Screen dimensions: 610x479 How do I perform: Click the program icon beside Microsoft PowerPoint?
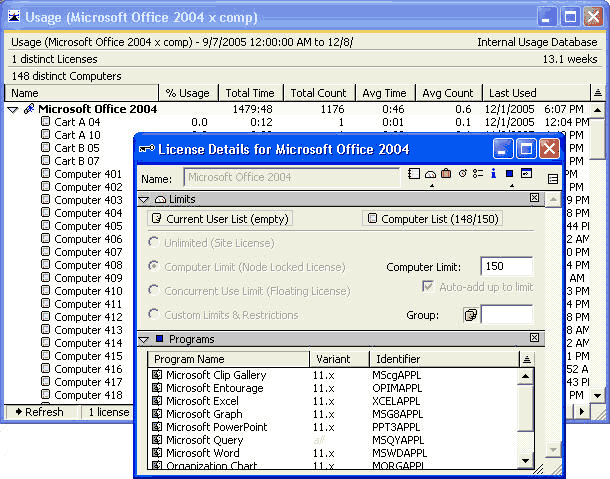coord(157,427)
